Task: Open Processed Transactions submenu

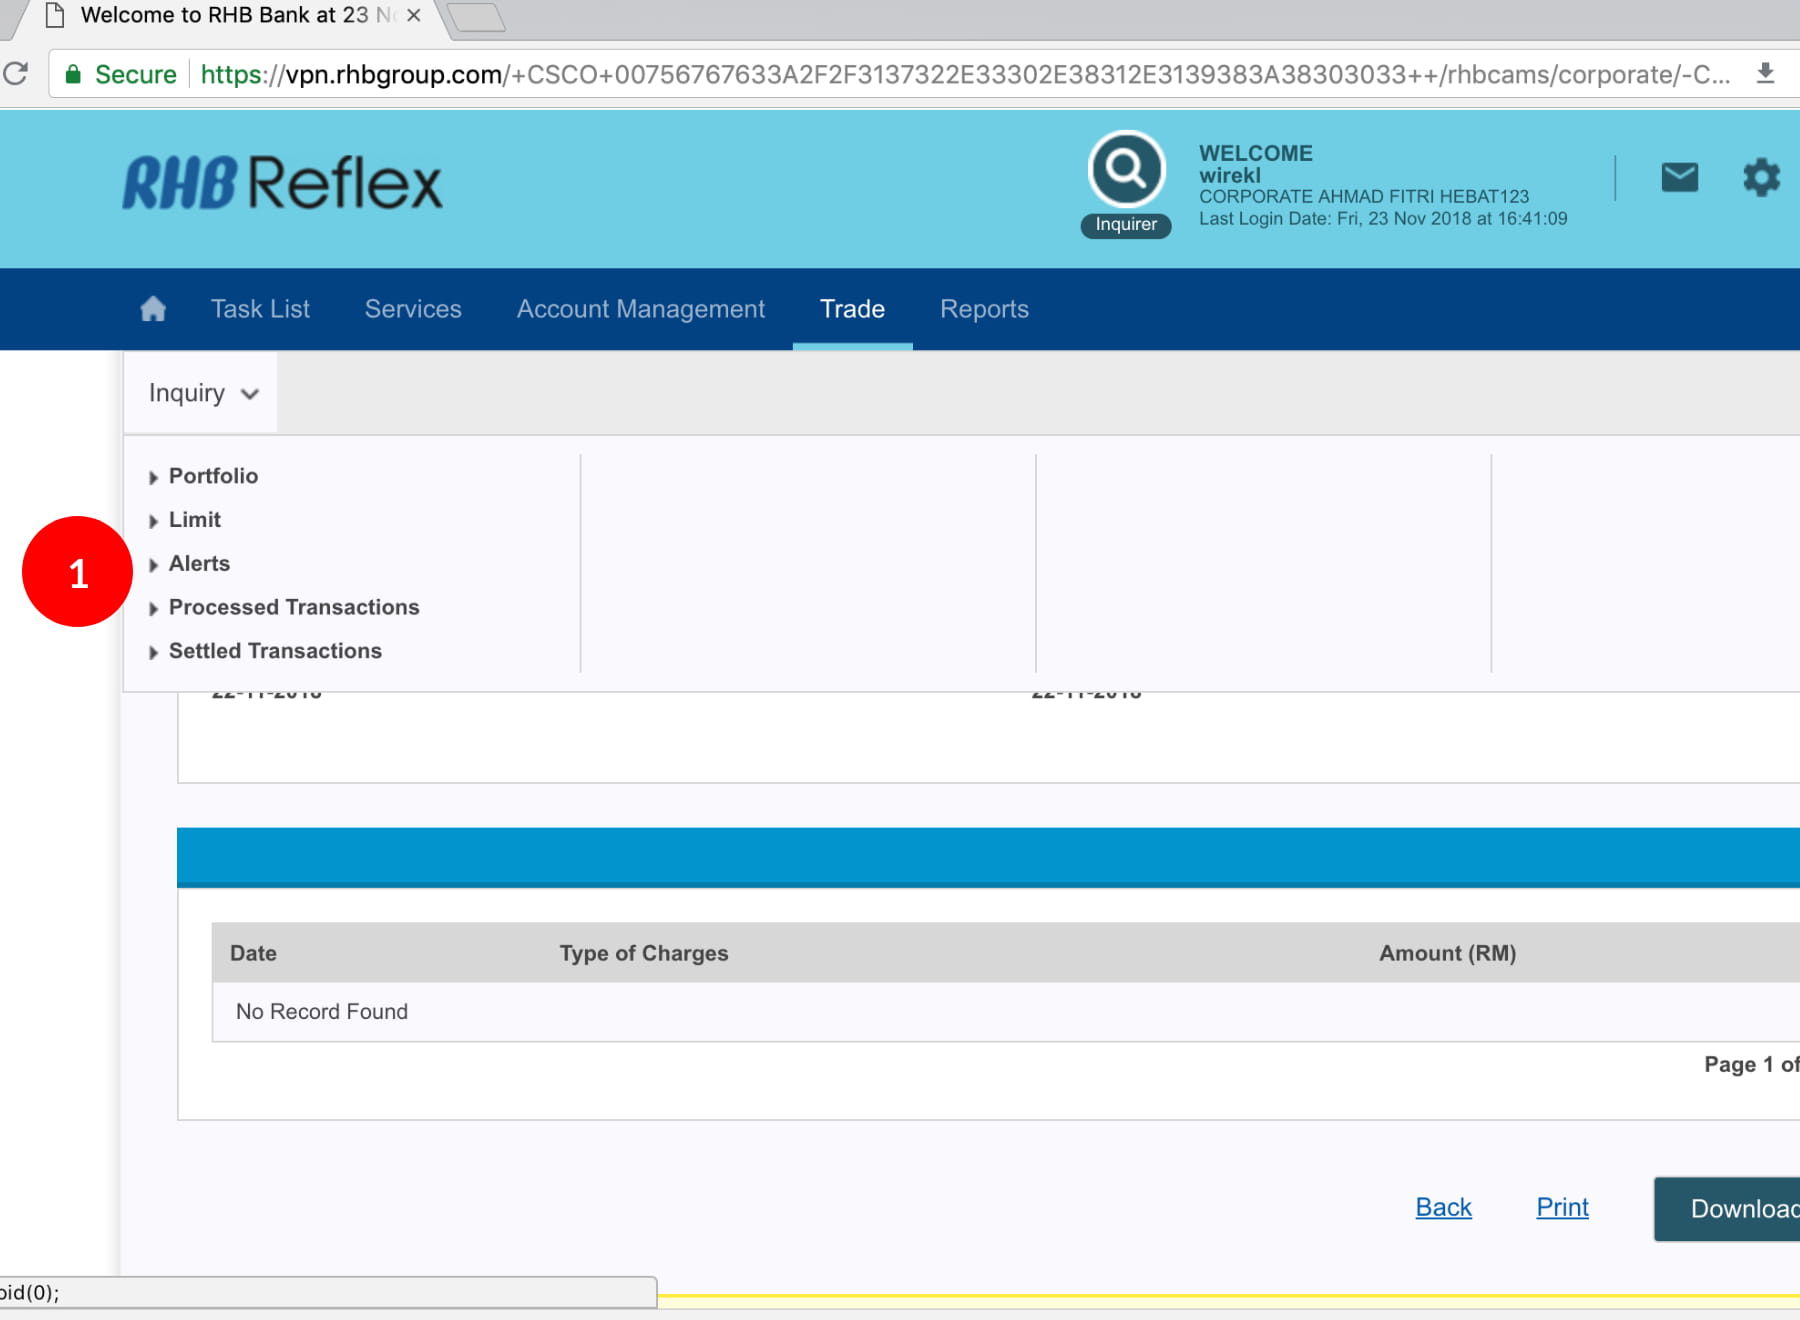Action: click(x=293, y=607)
